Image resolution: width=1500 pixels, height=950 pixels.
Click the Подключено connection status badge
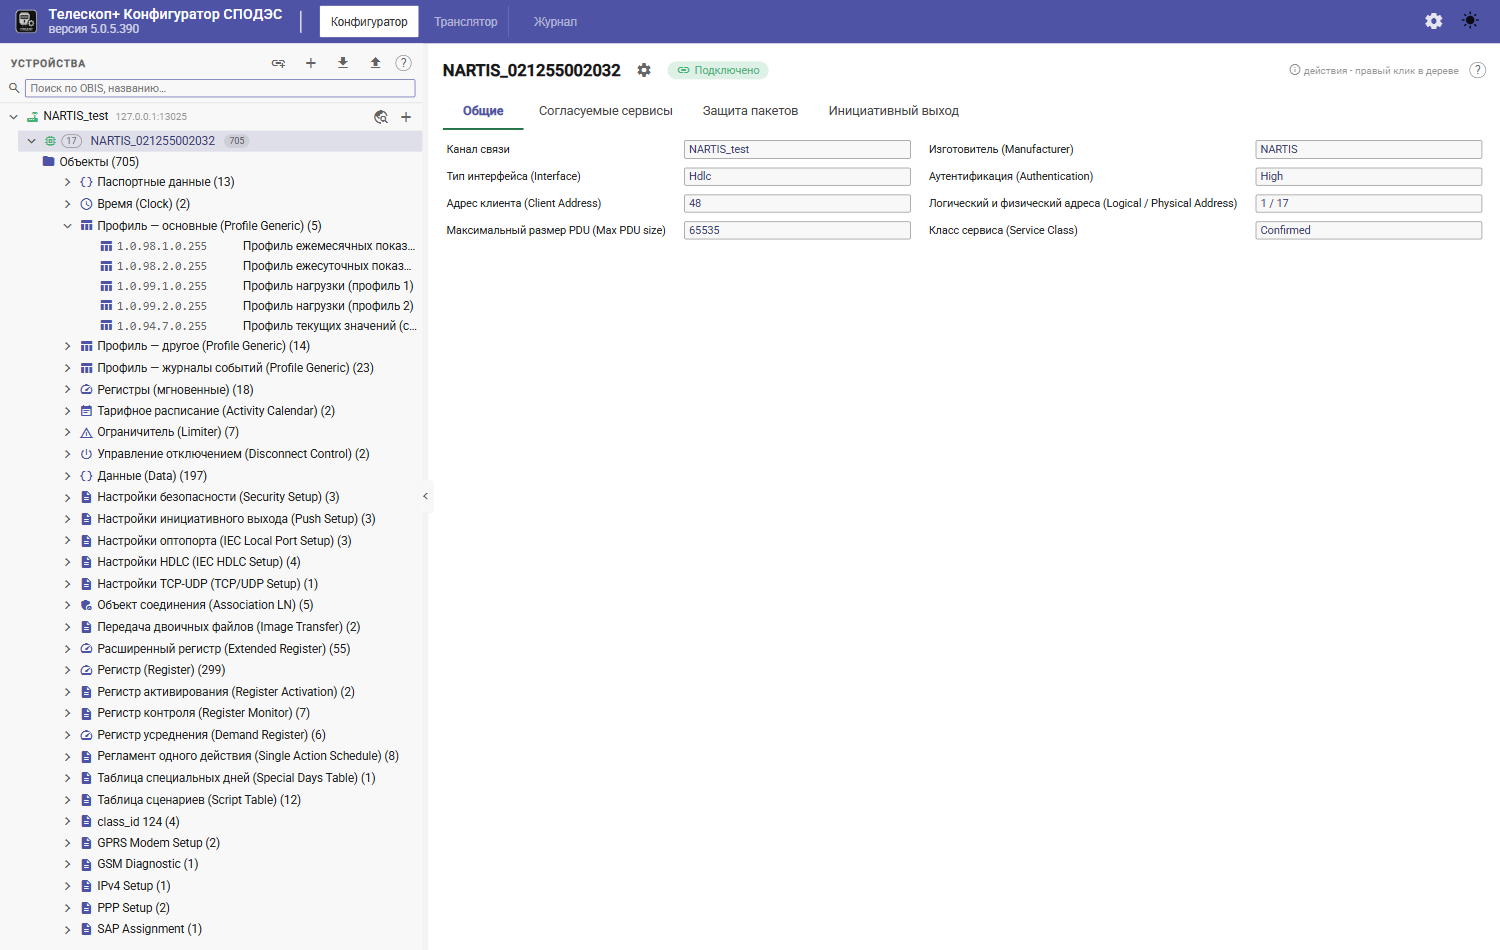718,70
